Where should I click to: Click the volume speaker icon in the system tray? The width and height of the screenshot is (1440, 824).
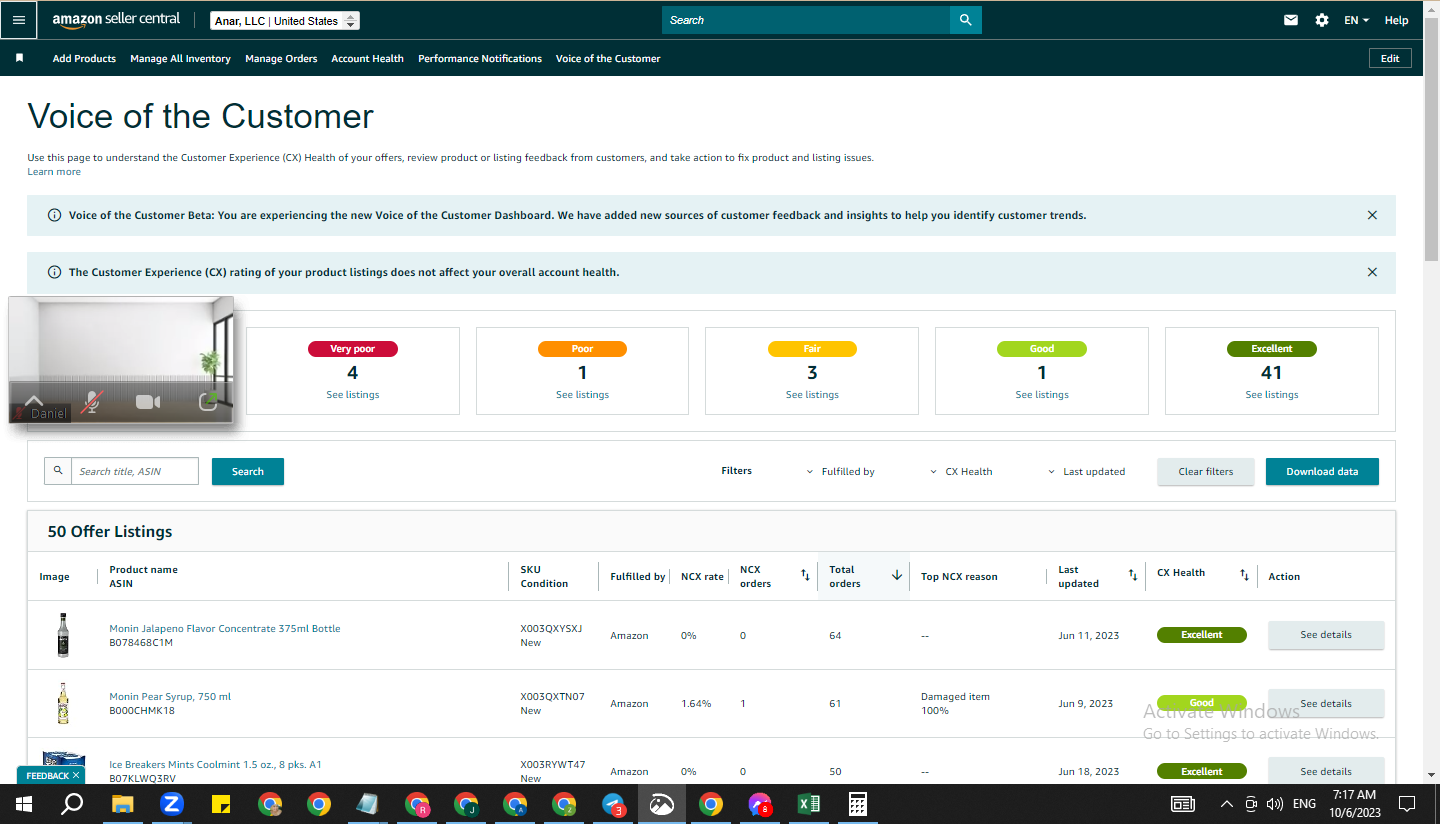[1274, 804]
